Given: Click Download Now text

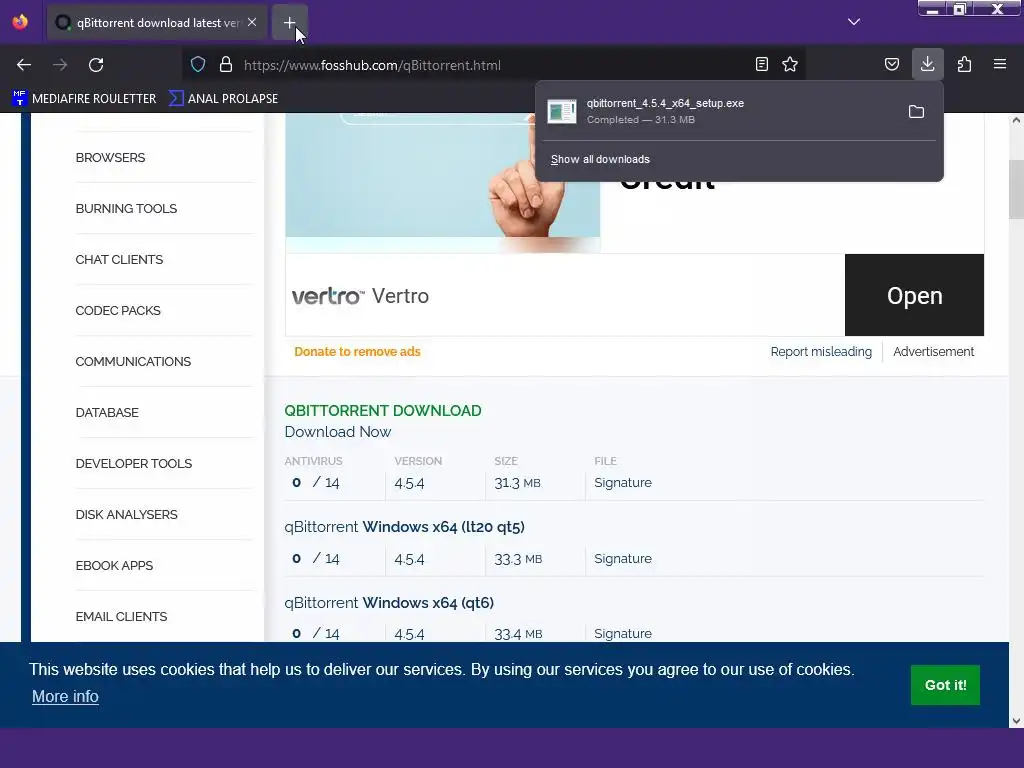Looking at the screenshot, I should tap(338, 432).
